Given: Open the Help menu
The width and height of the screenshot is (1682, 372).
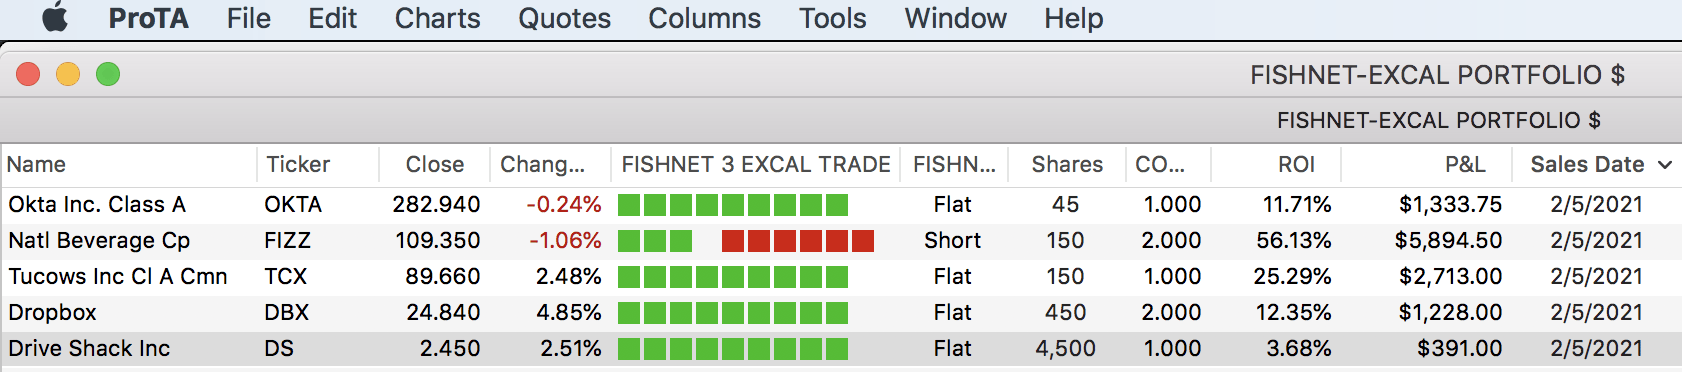Looking at the screenshot, I should click(x=1073, y=18).
